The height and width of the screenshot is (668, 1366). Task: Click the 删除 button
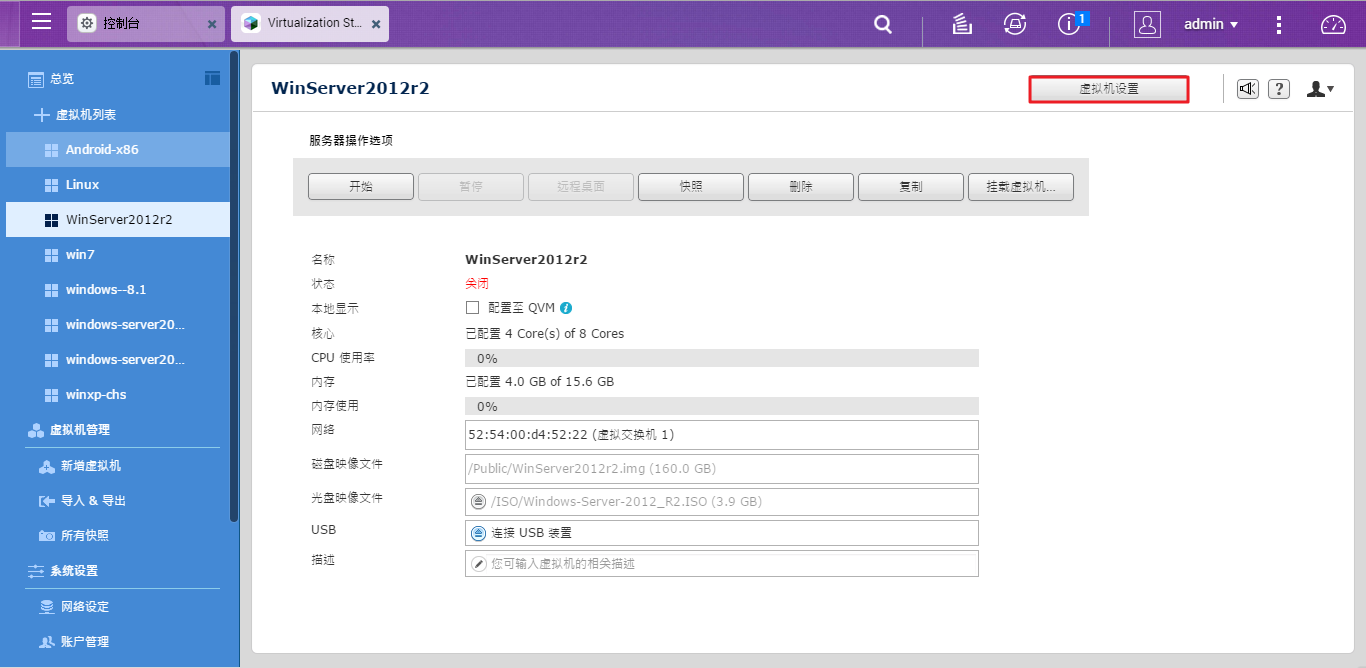pos(801,187)
